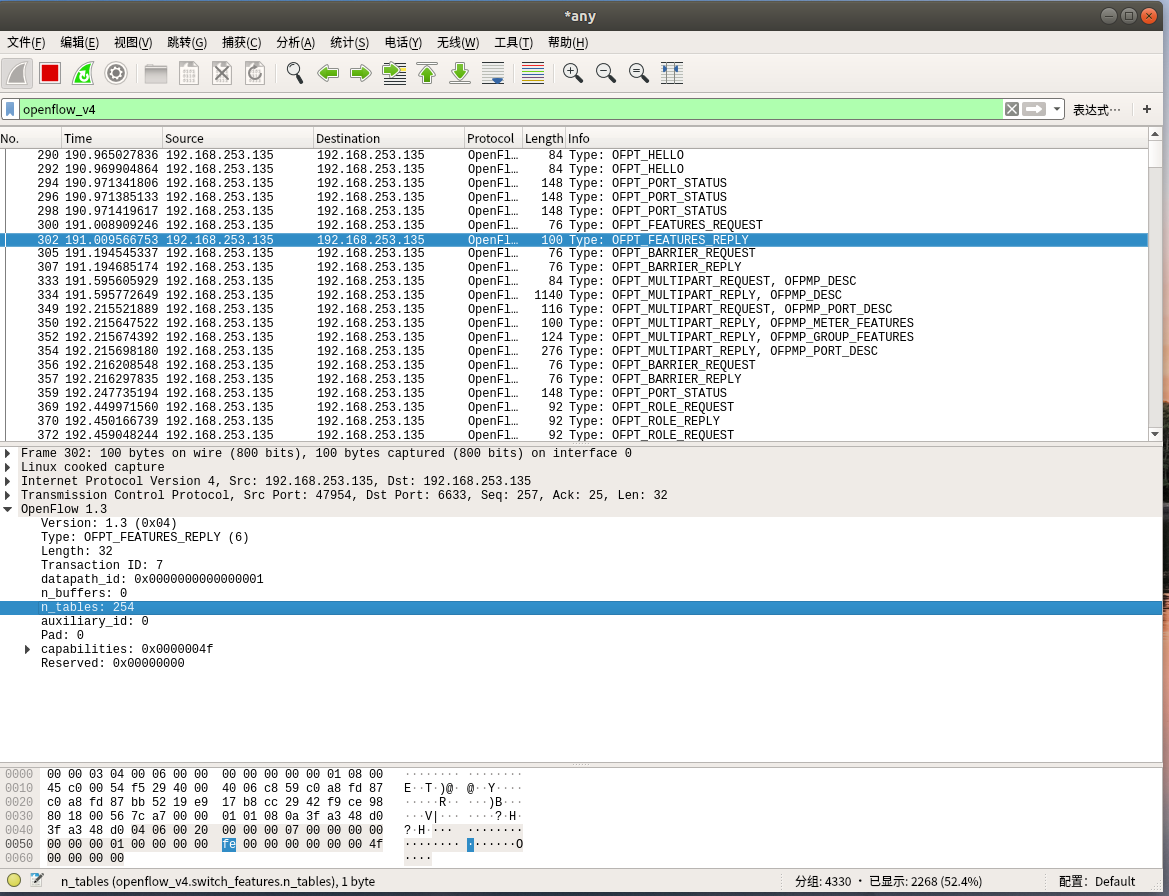
Task: Clear the display filter
Action: tap(1011, 110)
